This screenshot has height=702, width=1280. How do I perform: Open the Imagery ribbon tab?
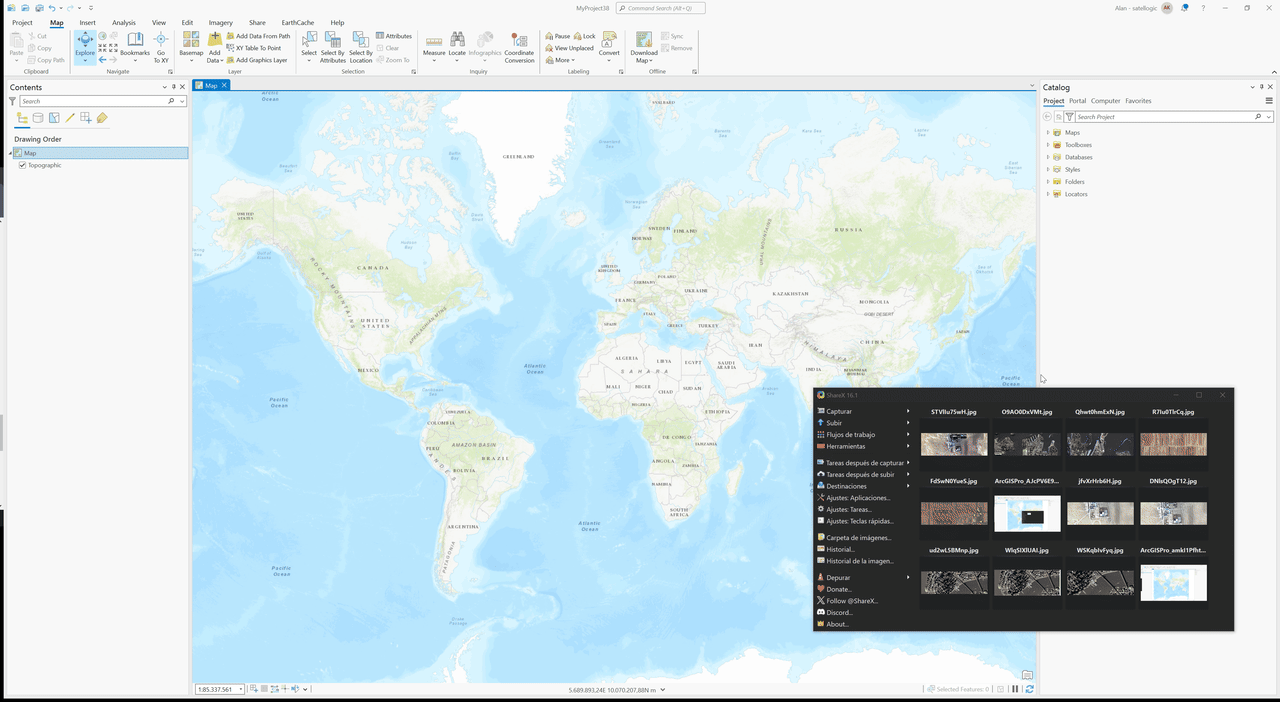[x=220, y=22]
